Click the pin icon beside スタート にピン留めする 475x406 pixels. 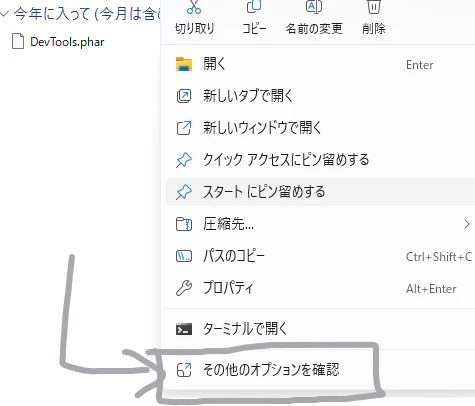coord(184,192)
